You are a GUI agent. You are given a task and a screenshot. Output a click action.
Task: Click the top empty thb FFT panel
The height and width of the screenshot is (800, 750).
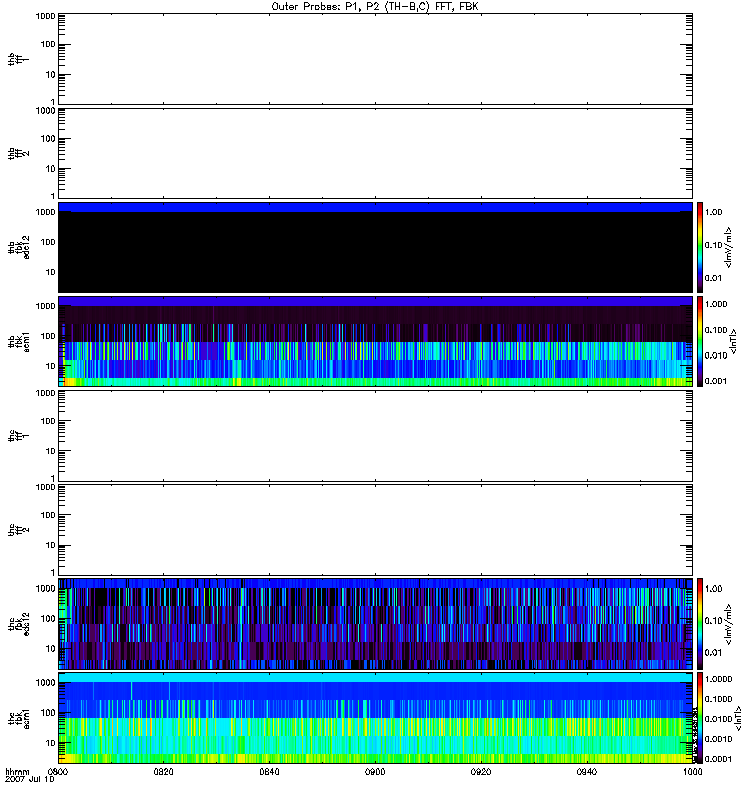[x=375, y=57]
